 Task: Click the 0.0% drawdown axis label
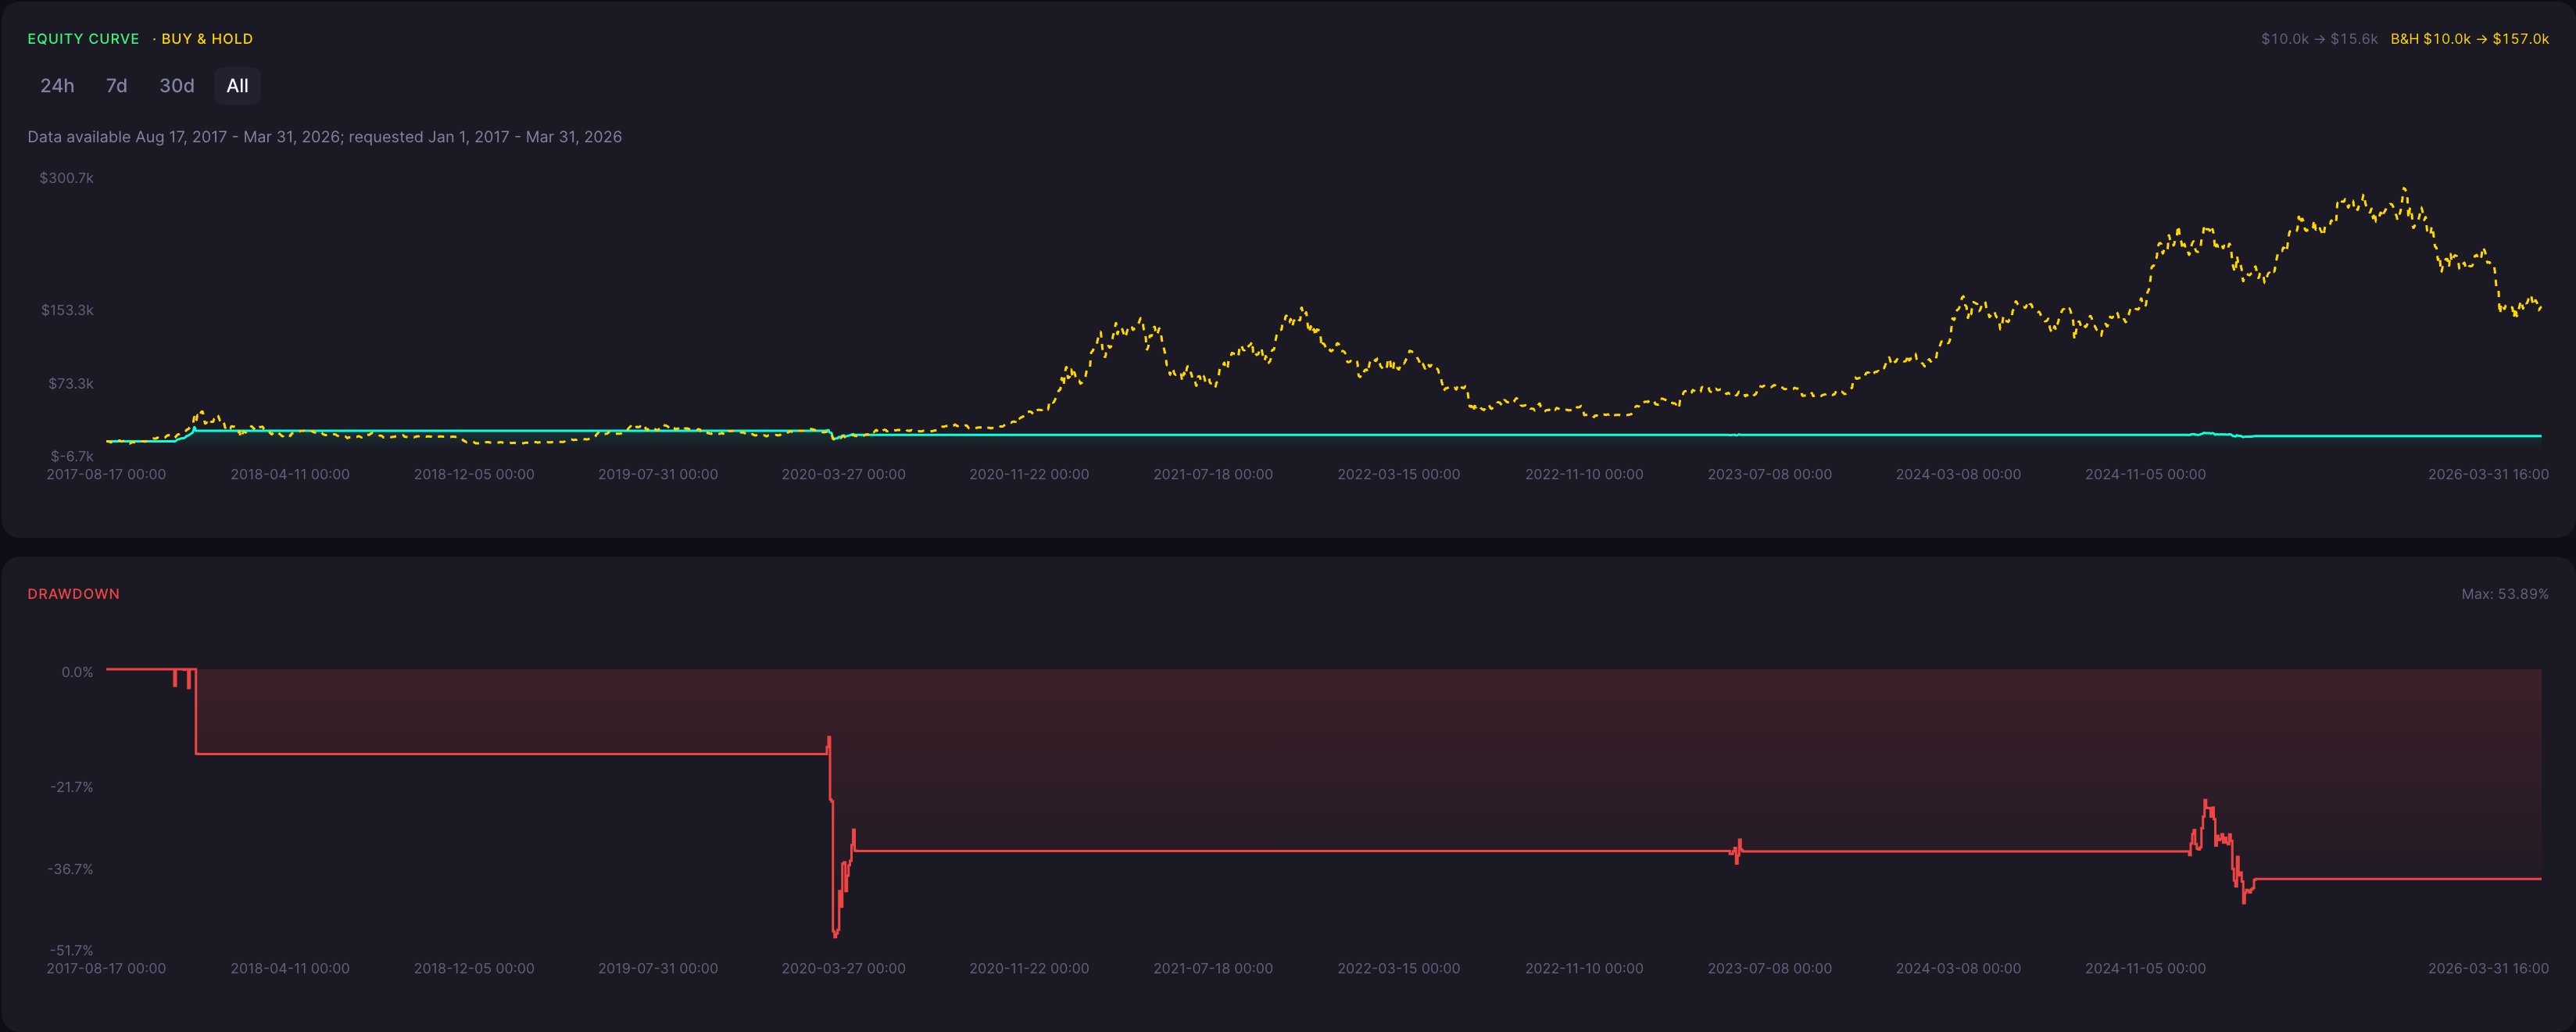click(x=77, y=672)
